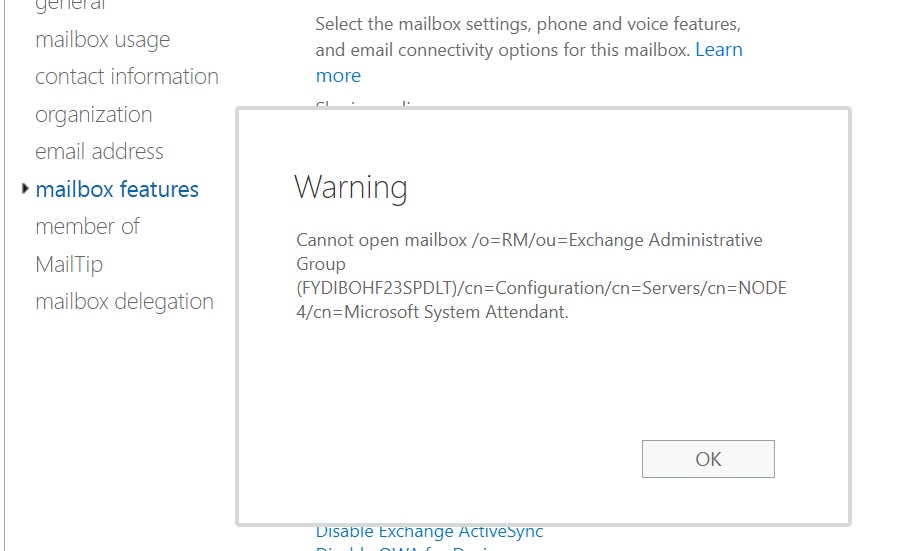Switch to the MailTip section

[x=69, y=264]
